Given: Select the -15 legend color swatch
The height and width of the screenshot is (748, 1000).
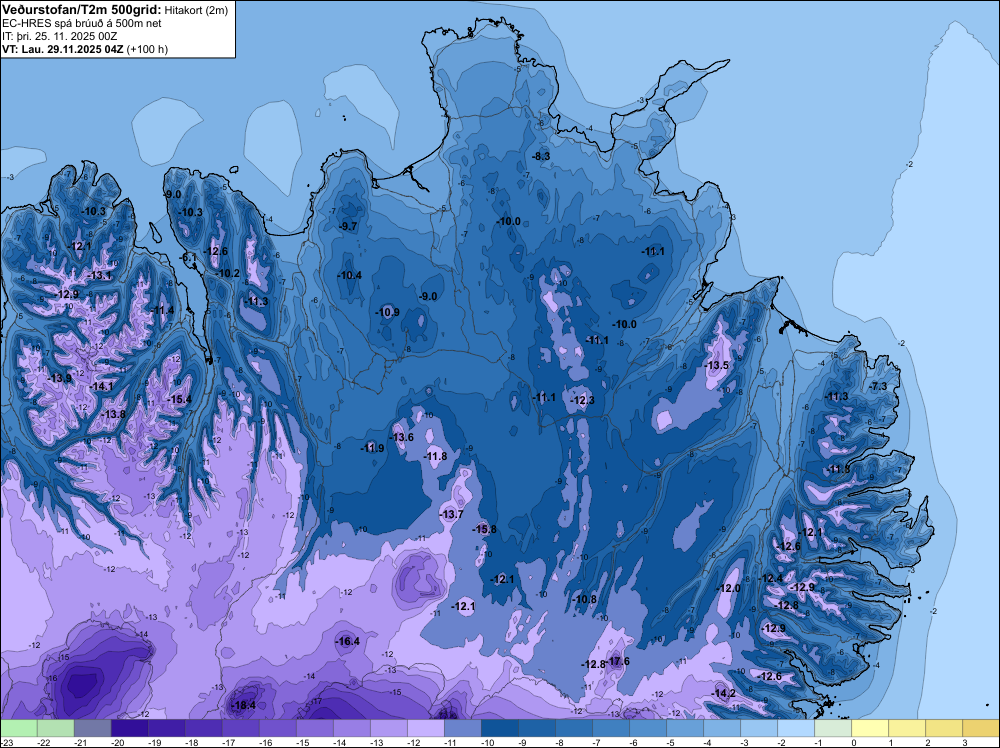Looking at the screenshot, I should coord(314,728).
